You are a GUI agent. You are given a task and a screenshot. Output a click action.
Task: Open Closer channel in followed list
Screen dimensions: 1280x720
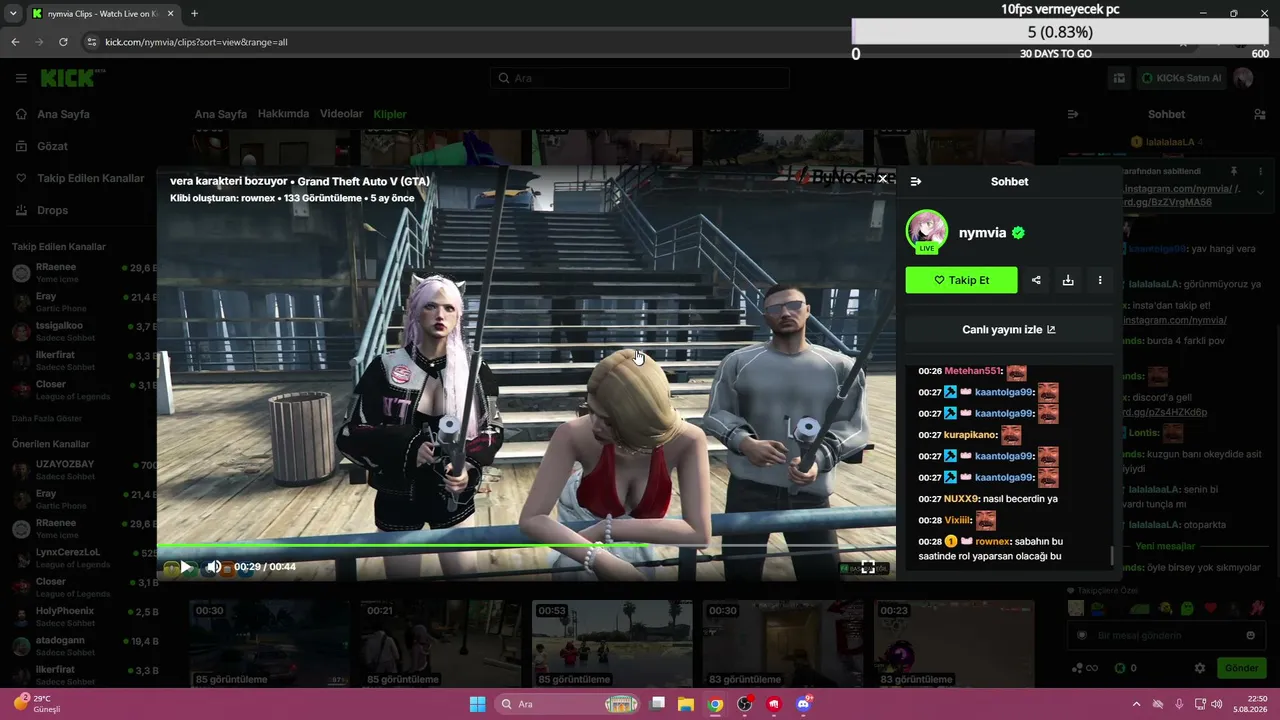(x=84, y=389)
